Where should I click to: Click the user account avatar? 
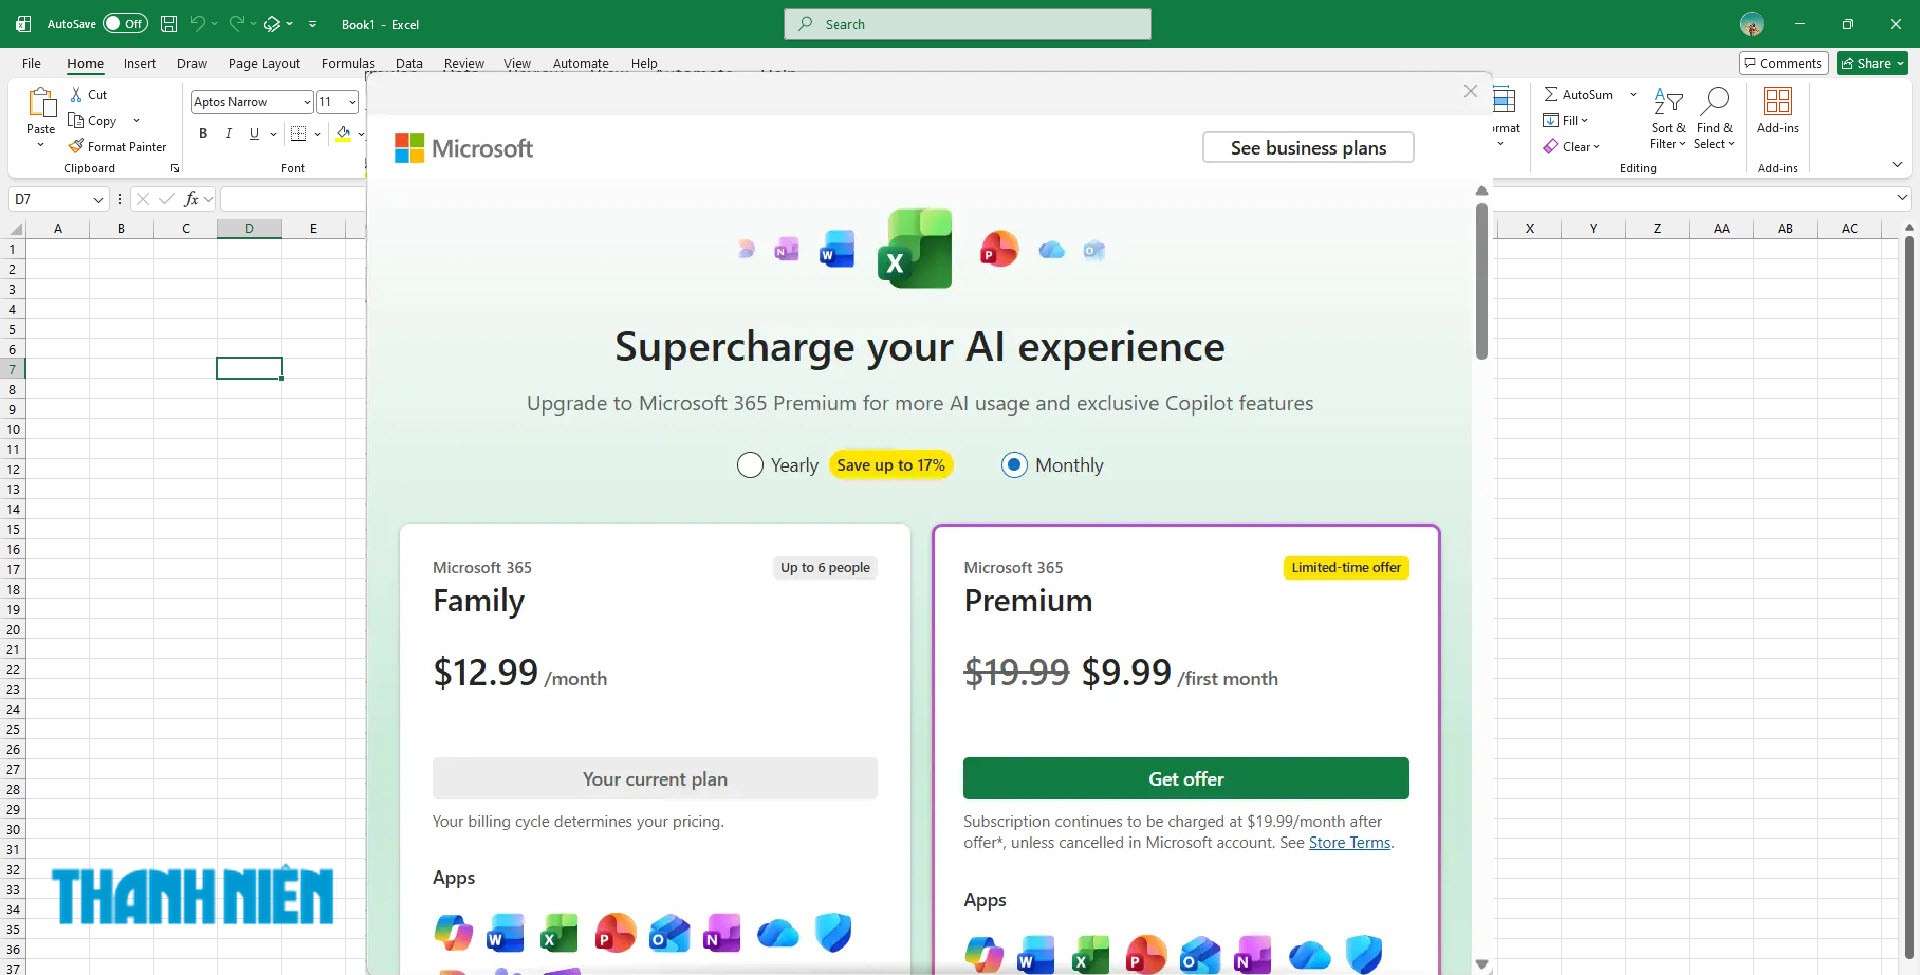pos(1752,24)
